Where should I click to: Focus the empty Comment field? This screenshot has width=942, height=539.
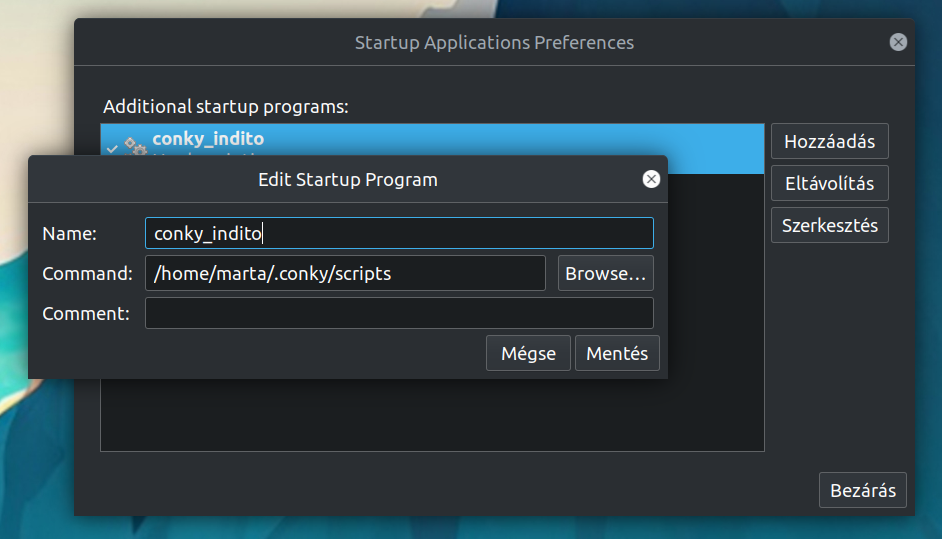(399, 313)
